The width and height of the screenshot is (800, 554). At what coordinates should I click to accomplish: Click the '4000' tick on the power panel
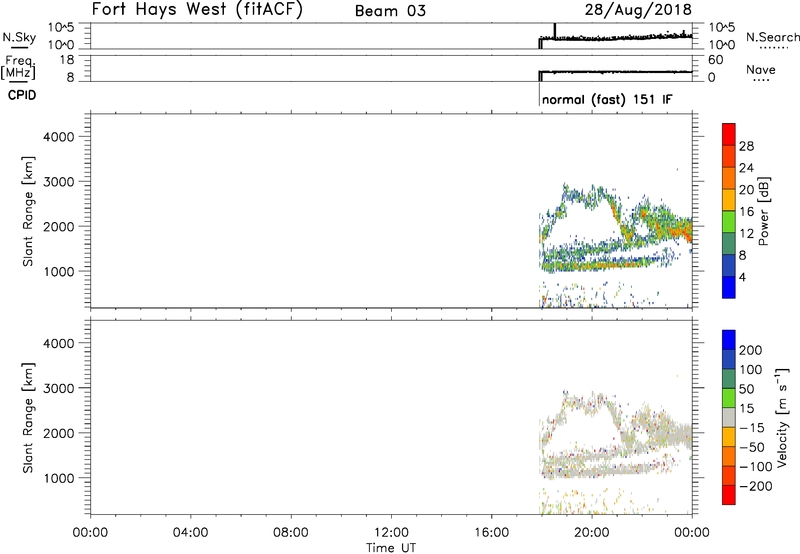(x=59, y=137)
